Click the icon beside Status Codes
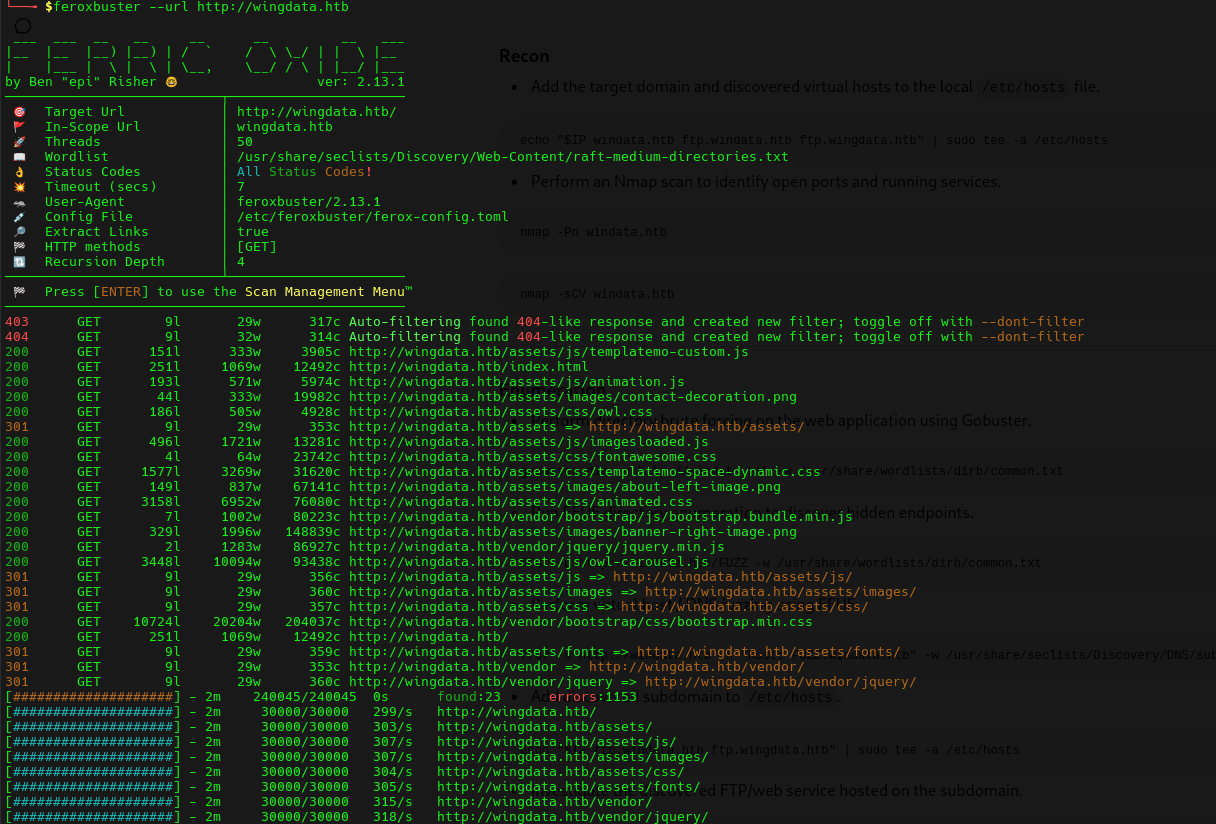Image resolution: width=1216 pixels, height=824 pixels. [x=19, y=172]
